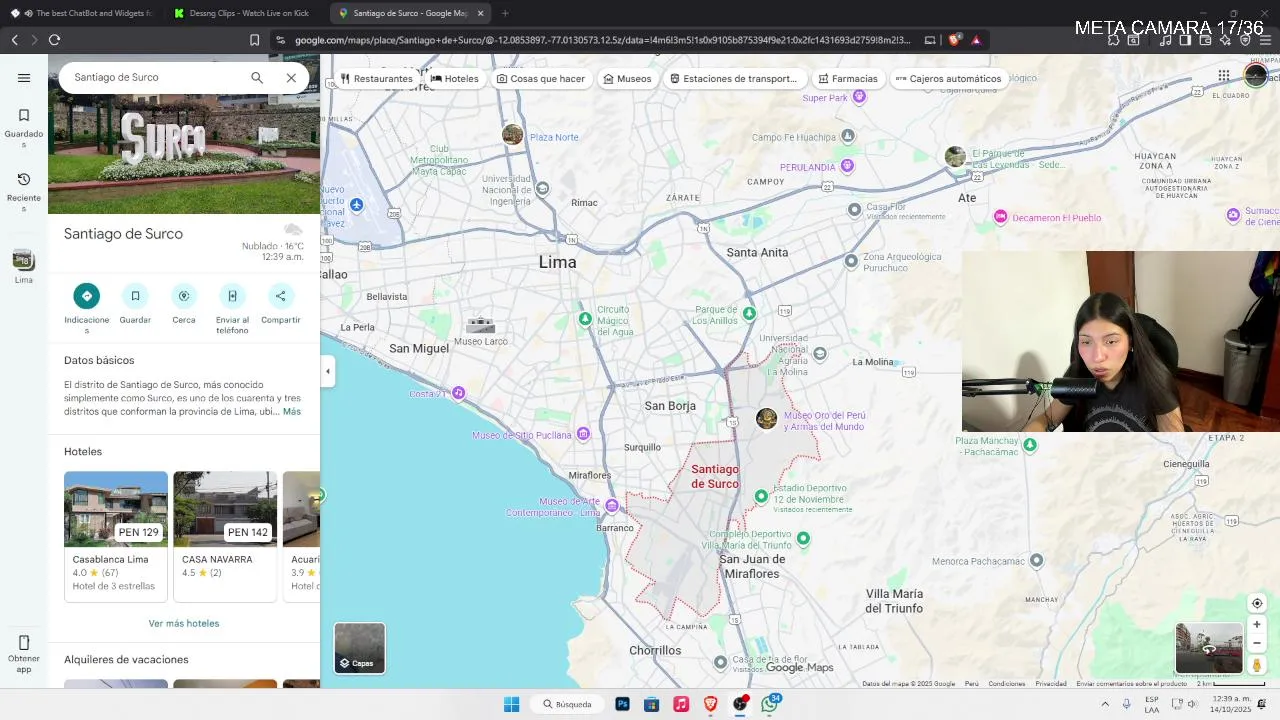Close the Santiago de Surco browser tab
The height and width of the screenshot is (720, 1280).
(480, 13)
